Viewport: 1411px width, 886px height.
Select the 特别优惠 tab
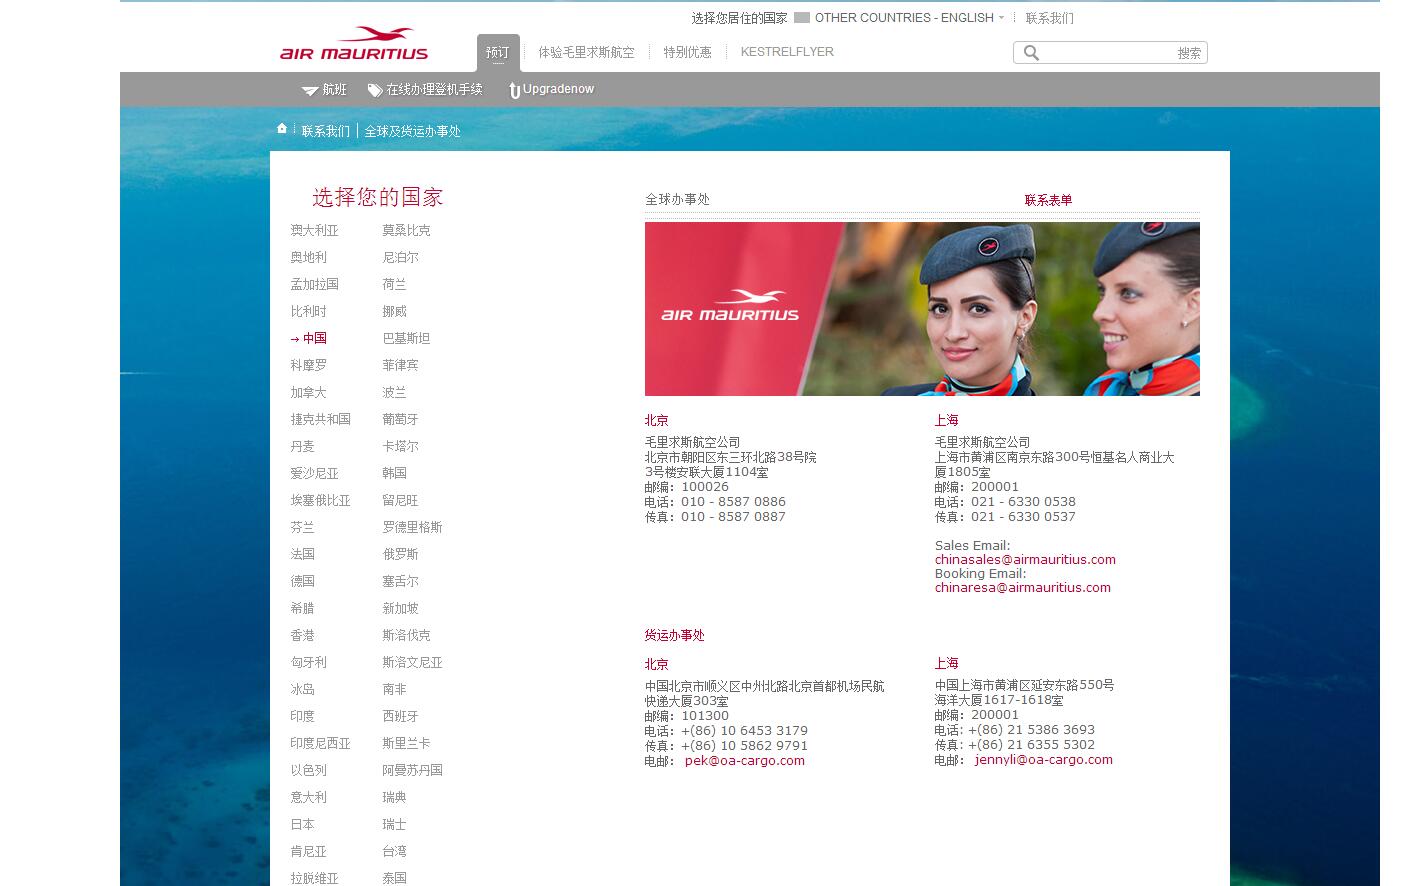(688, 52)
